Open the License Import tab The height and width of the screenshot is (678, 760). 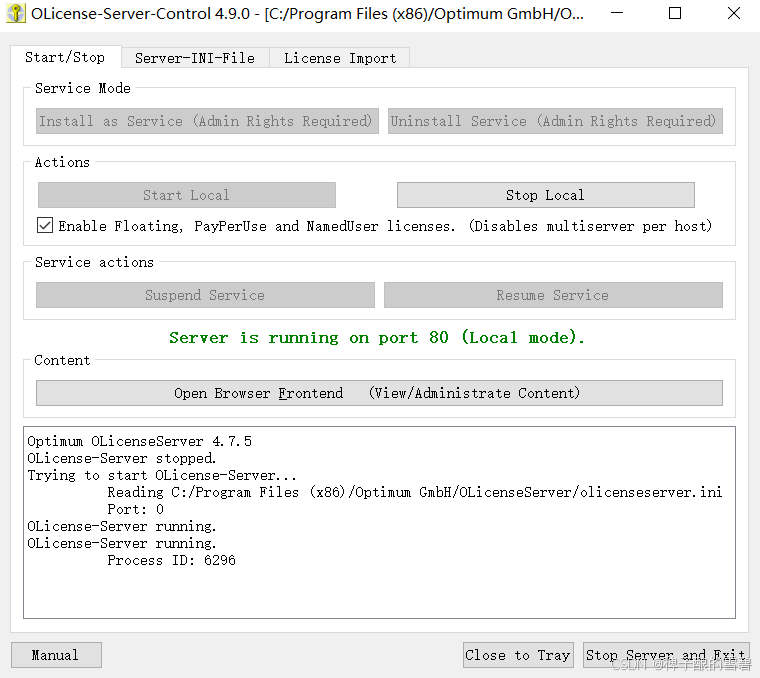pyautogui.click(x=340, y=58)
